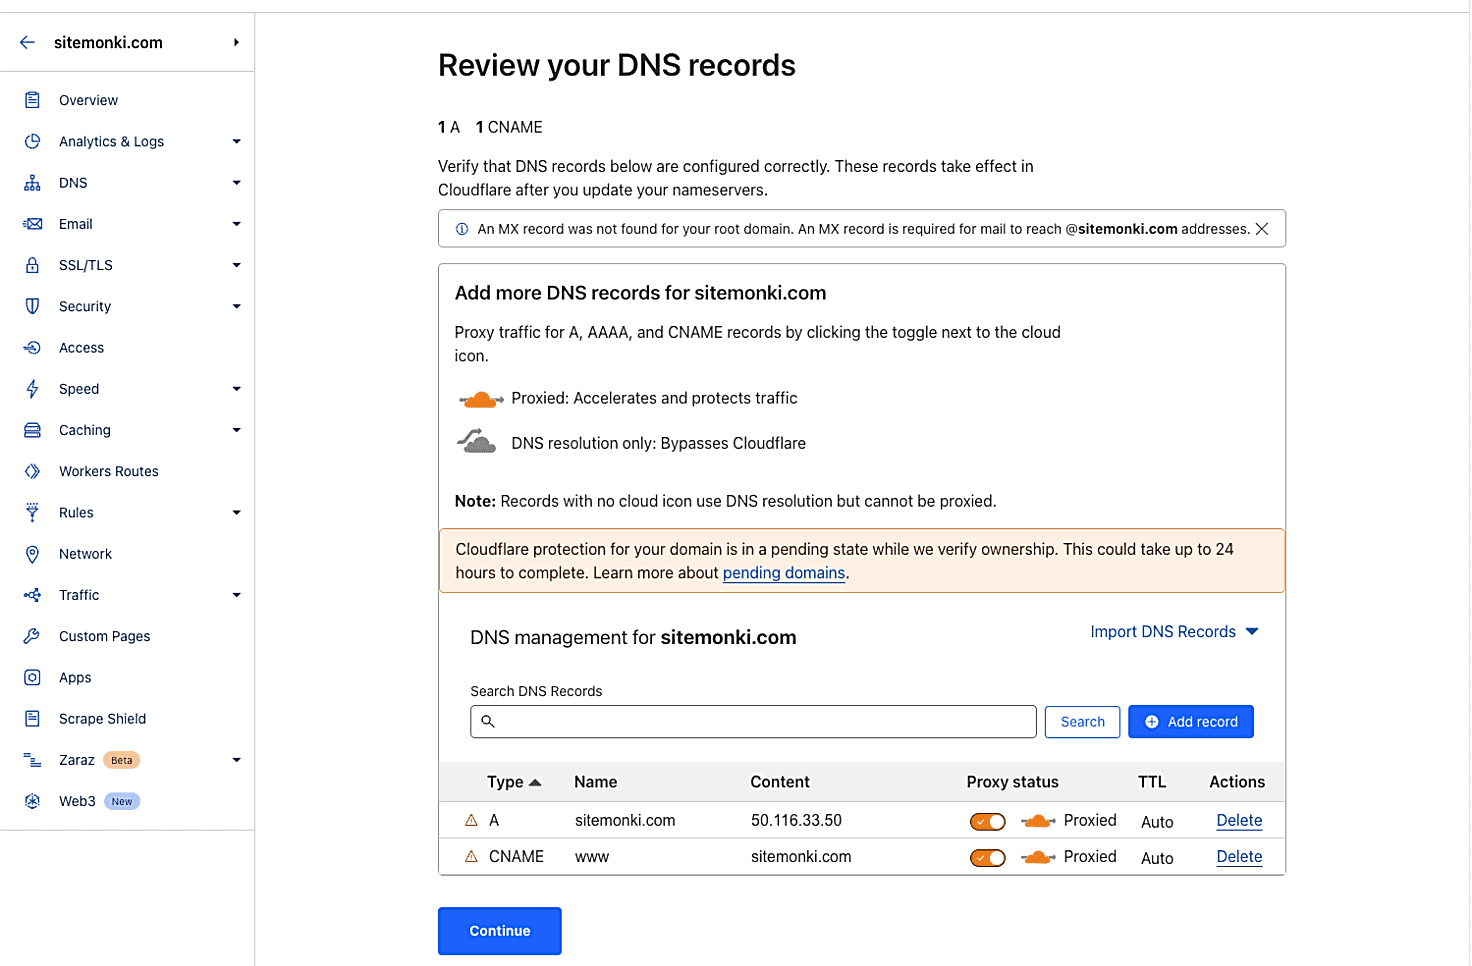Click the Network location pin icon
The height and width of the screenshot is (966, 1472).
point(32,554)
